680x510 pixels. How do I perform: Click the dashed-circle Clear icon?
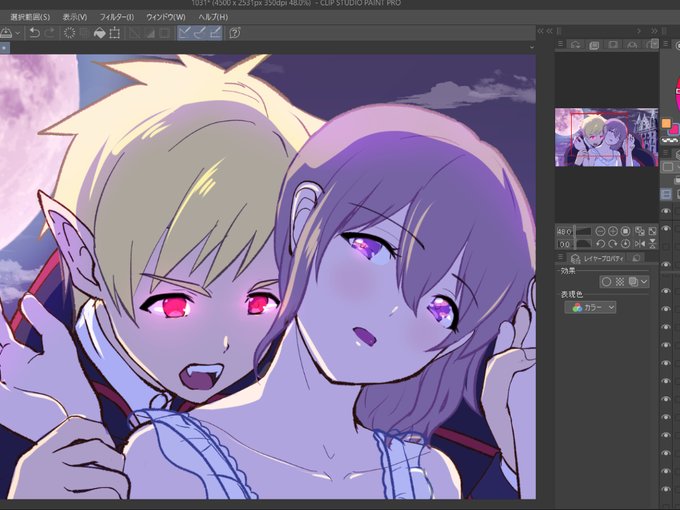coord(69,33)
